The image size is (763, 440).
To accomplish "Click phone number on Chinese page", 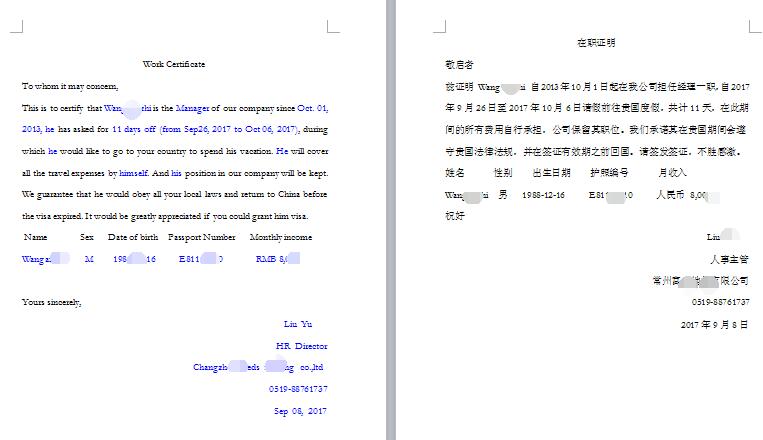I will point(720,302).
